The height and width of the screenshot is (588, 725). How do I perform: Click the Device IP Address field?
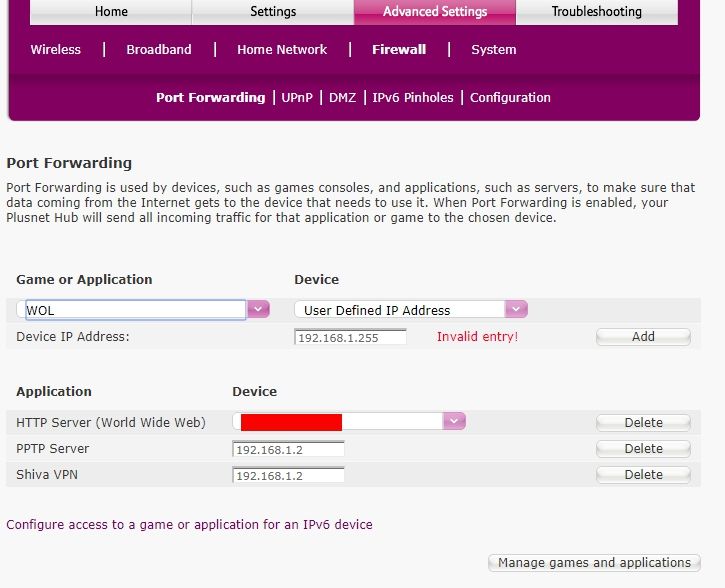coord(350,337)
